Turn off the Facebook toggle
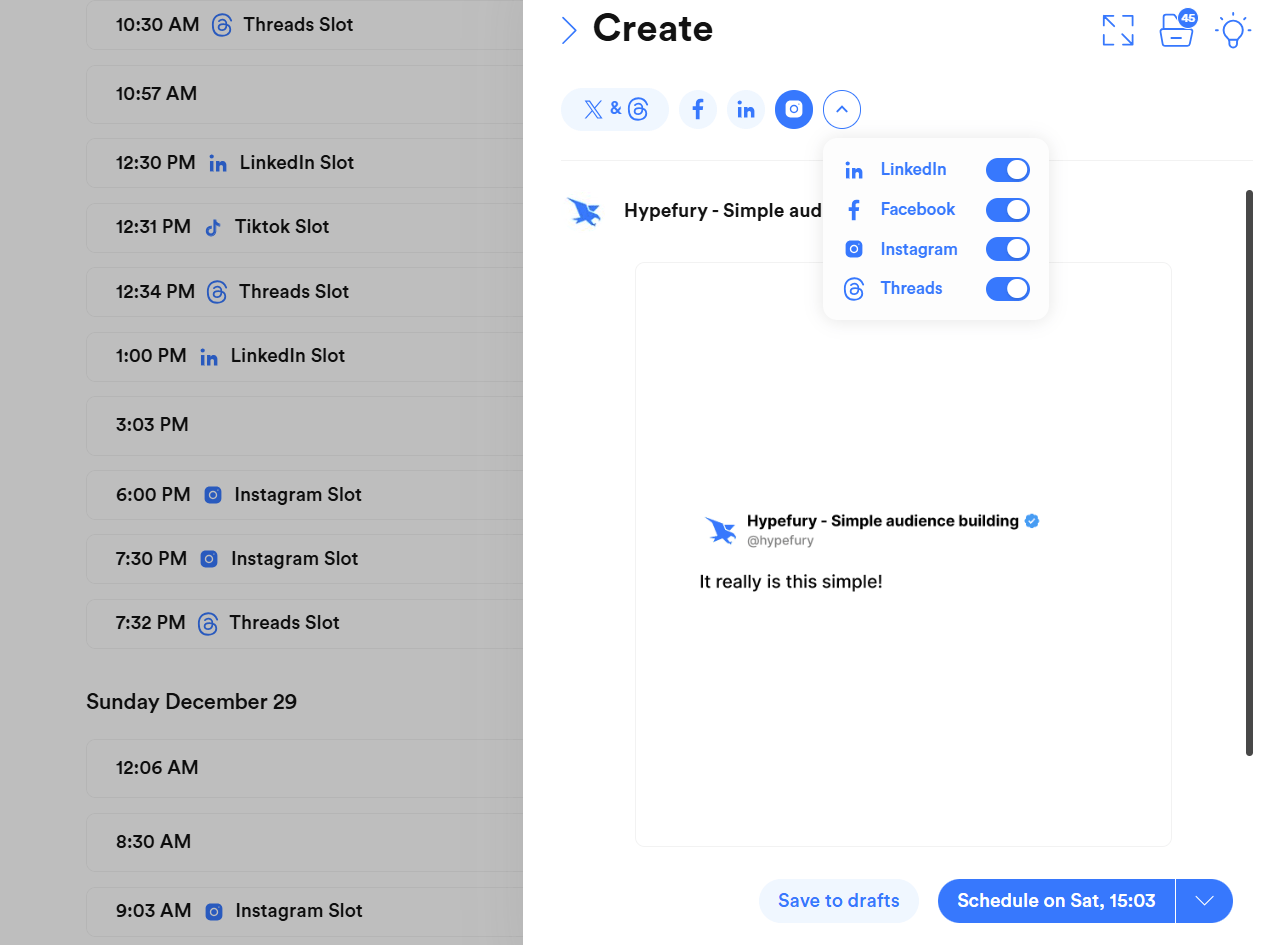 coord(1007,209)
